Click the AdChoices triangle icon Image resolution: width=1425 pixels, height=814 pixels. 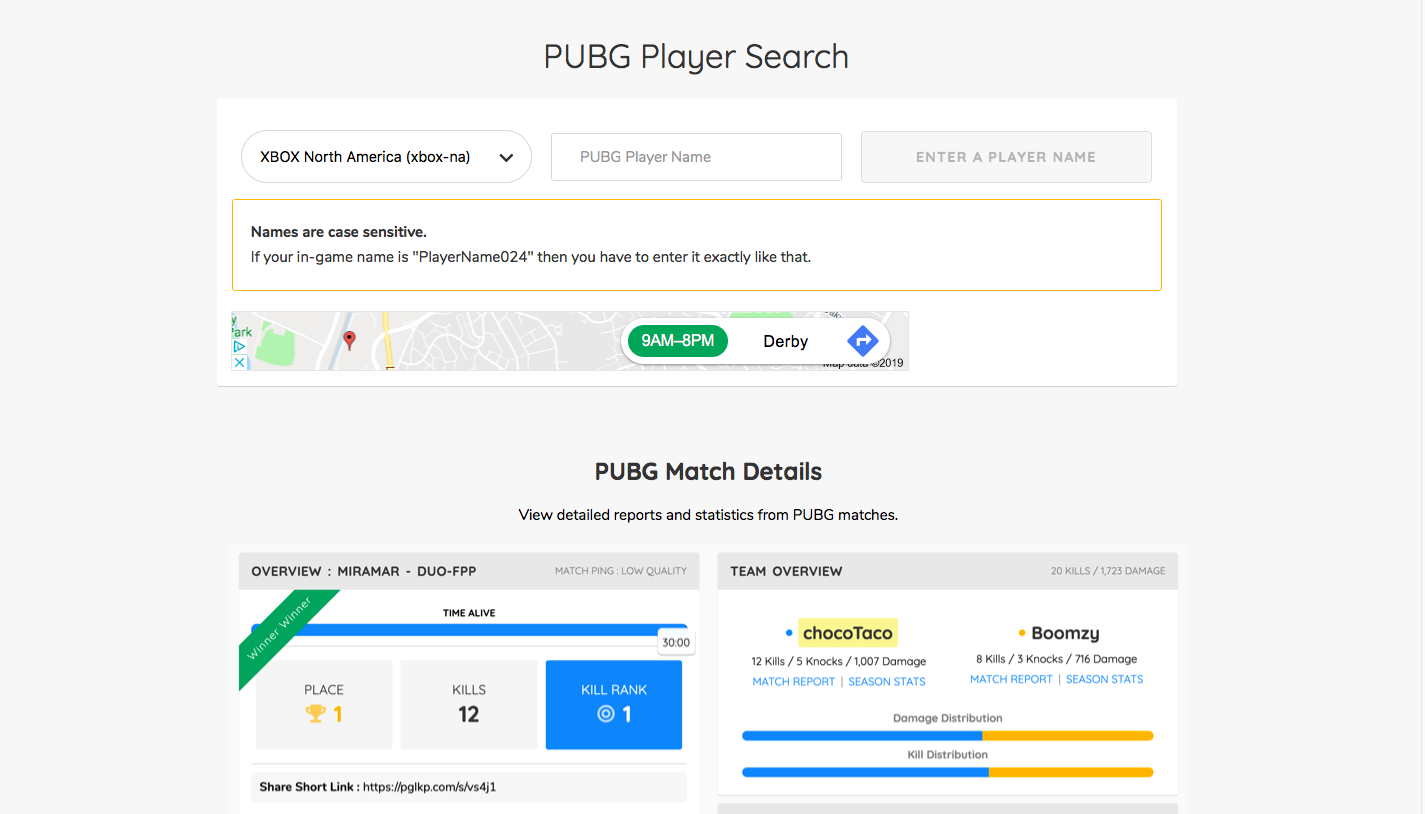239,347
